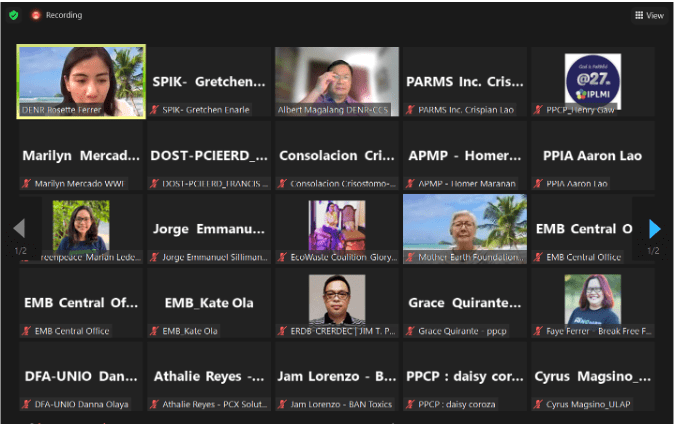Click the green encryption shield icon
Image resolution: width=675 pixels, height=424 pixels.
coord(13,15)
